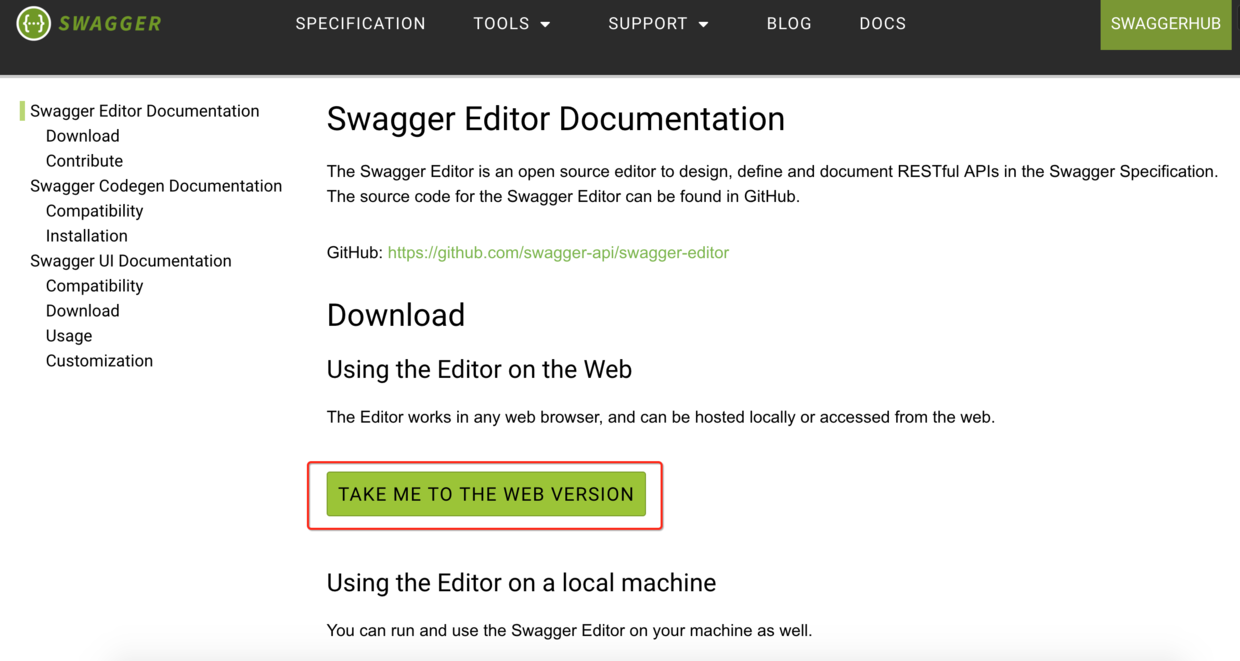Viewport: 1240px width, 661px height.
Task: Open Usage in the sidebar
Action: 69,336
